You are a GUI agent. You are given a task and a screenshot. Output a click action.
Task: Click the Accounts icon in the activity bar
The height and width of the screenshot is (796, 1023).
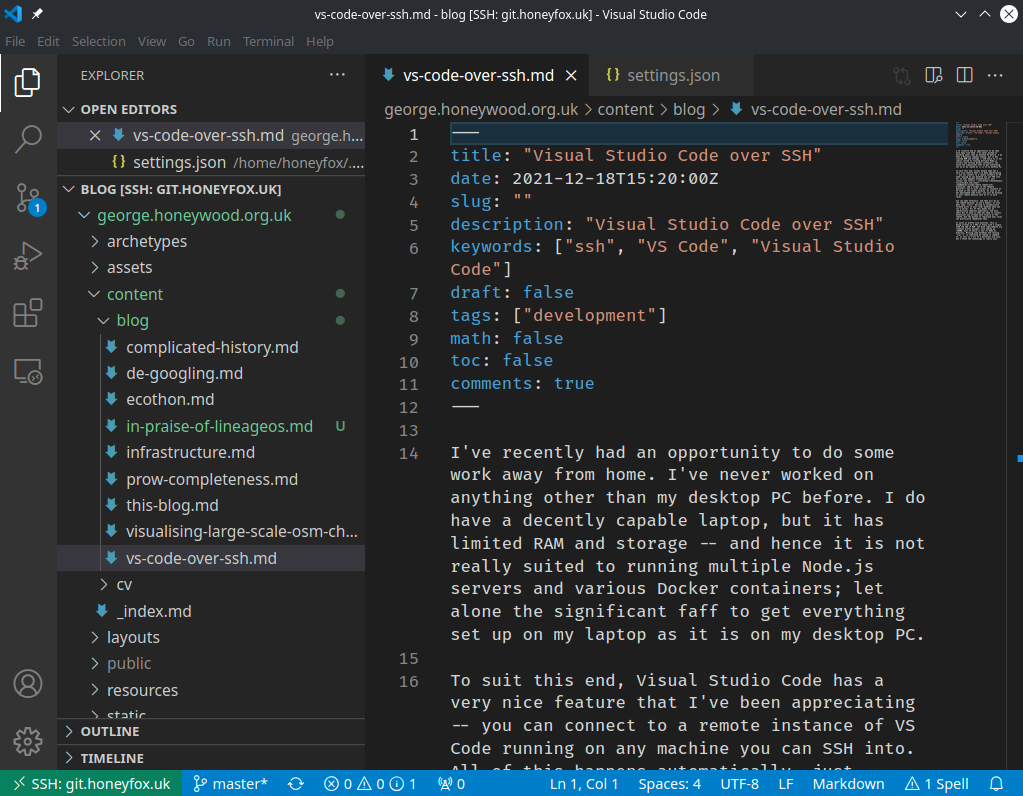click(x=27, y=684)
